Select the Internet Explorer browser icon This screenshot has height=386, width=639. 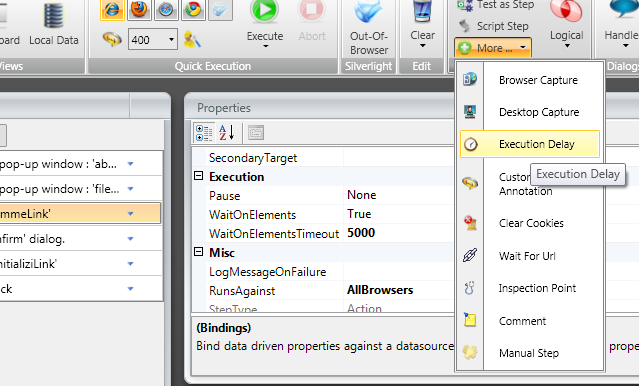pos(112,9)
